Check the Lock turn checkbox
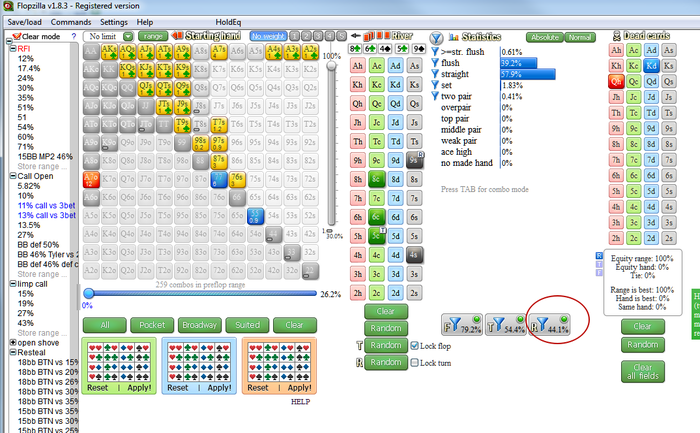Viewport: 700px width, 433px height. coord(414,362)
